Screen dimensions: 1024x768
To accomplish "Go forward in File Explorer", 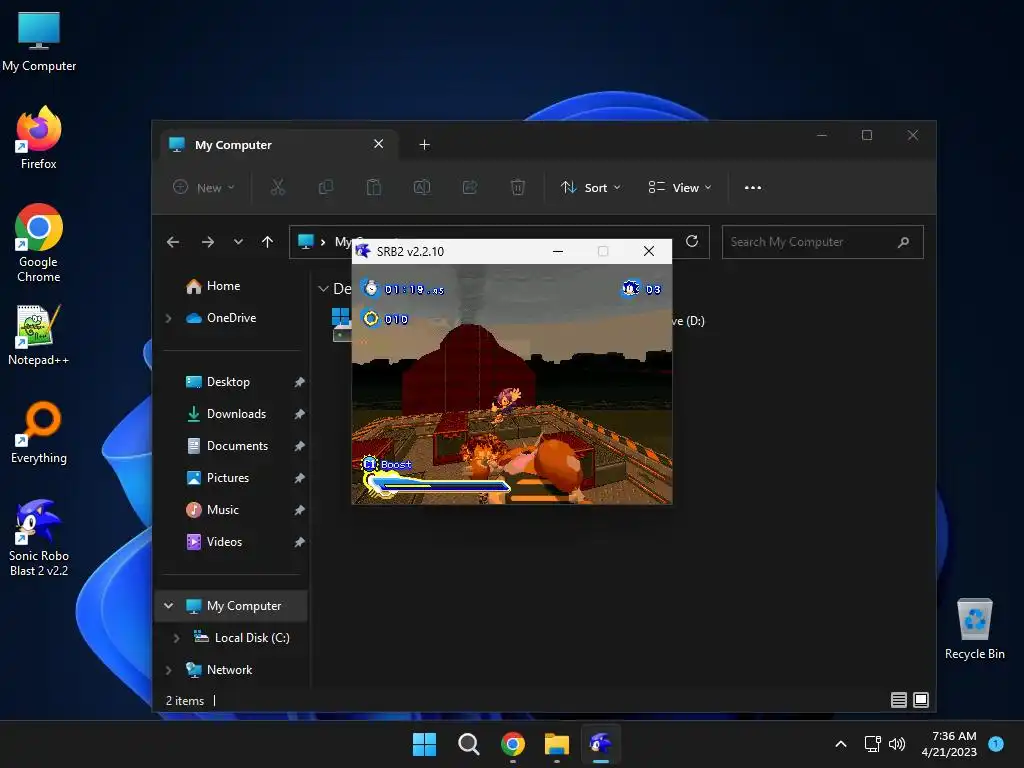I will [208, 242].
